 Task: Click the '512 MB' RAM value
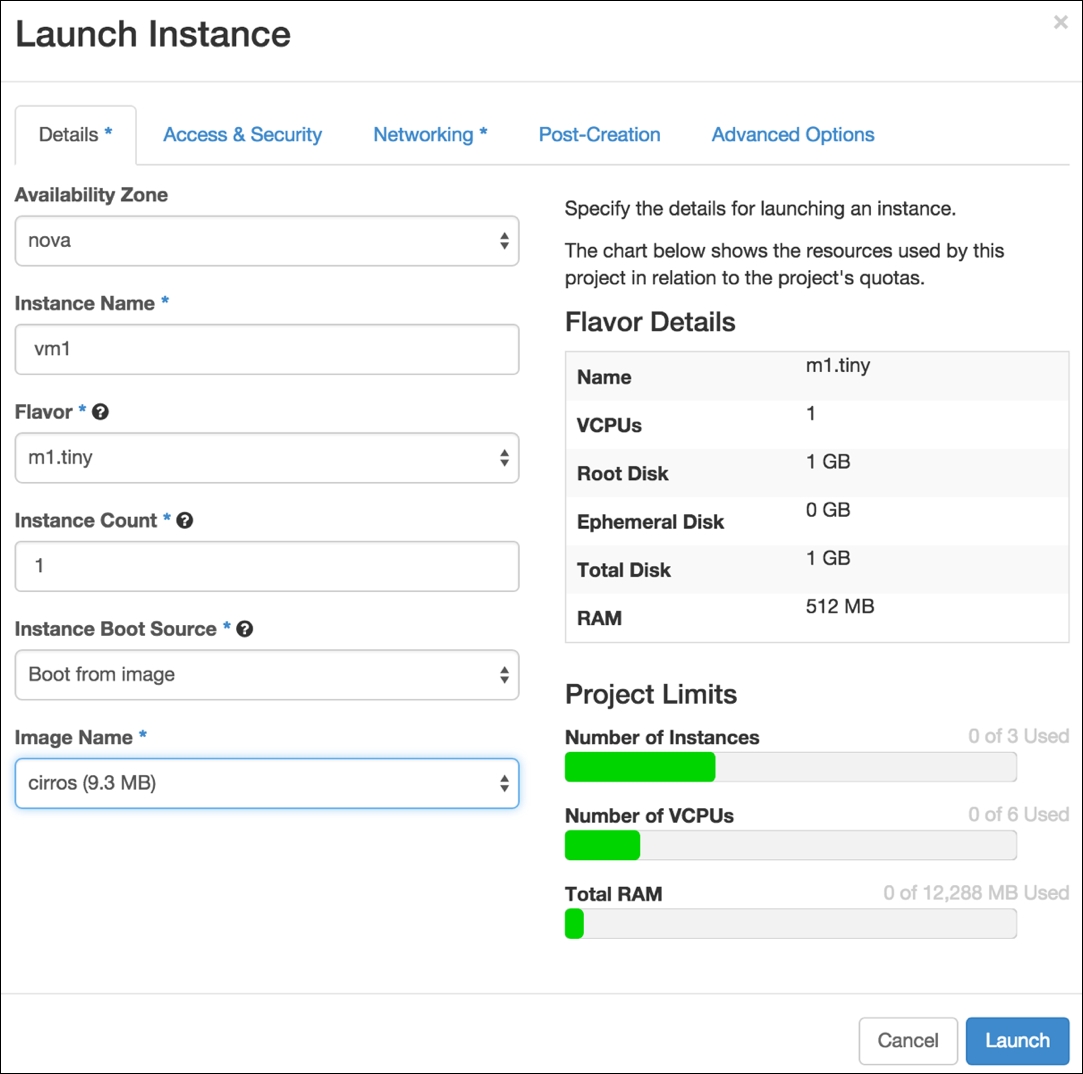point(840,606)
